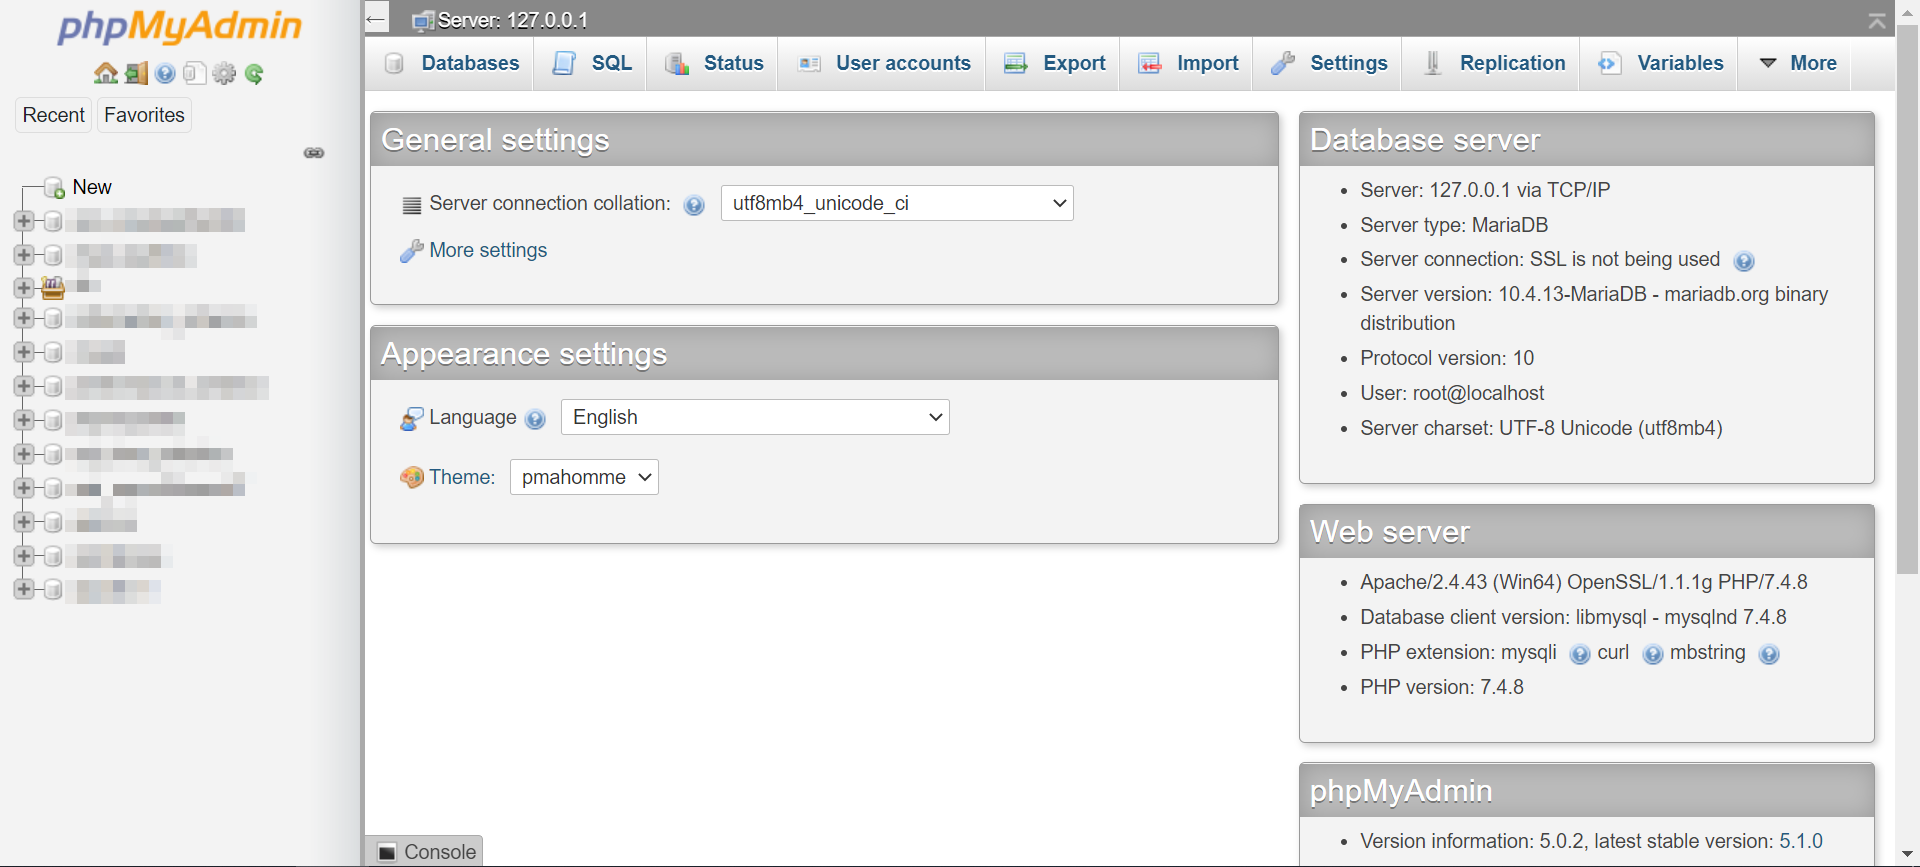The image size is (1920, 867).
Task: Go to the User accounts tab
Action: pos(884,63)
